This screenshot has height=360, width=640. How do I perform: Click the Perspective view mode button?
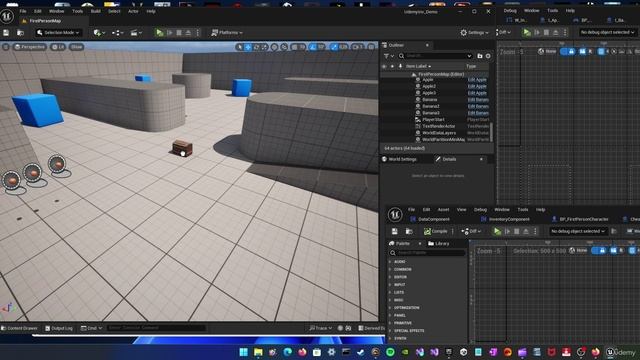click(29, 47)
